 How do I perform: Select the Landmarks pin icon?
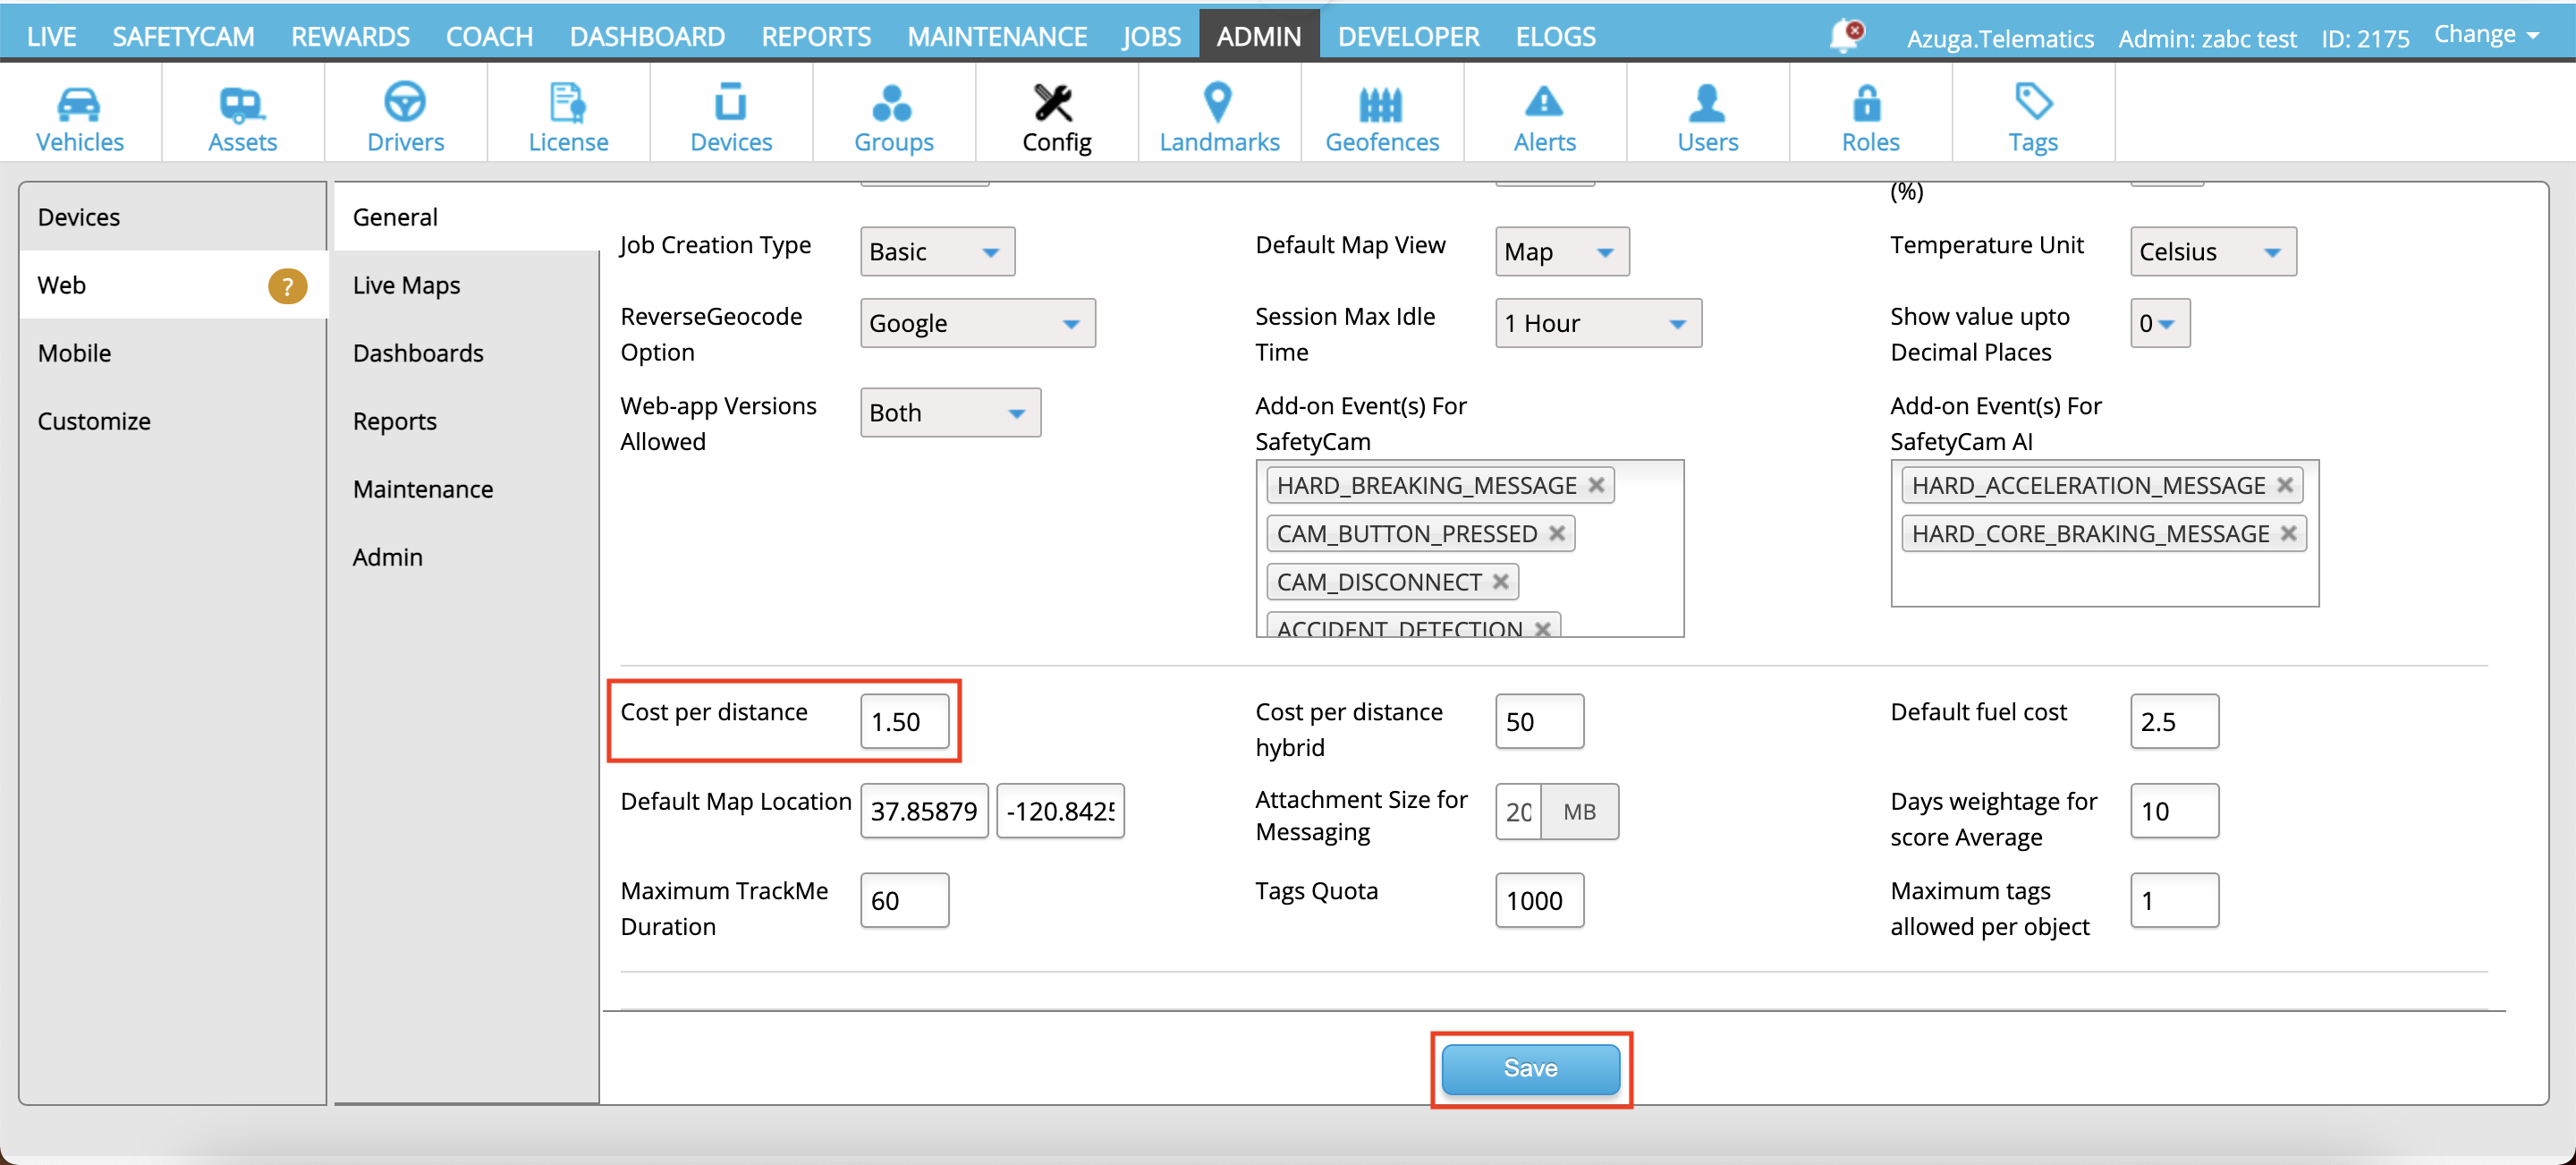point(1217,102)
